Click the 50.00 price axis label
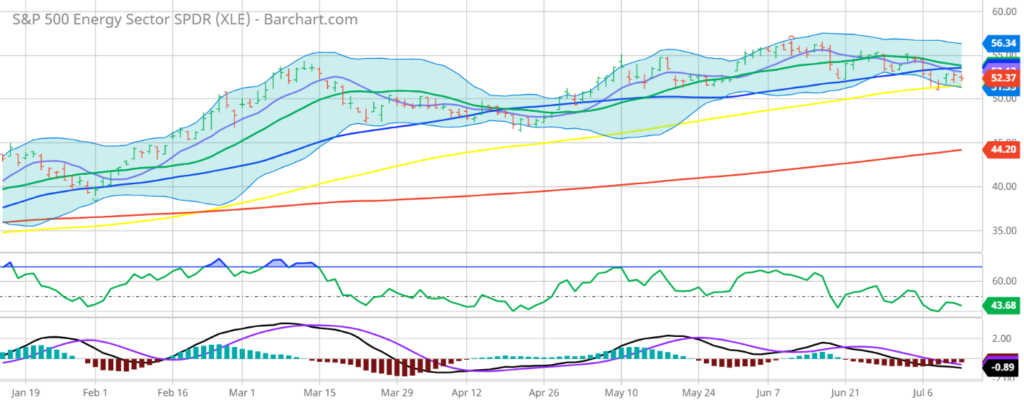The height and width of the screenshot is (405, 1024). coord(1004,99)
